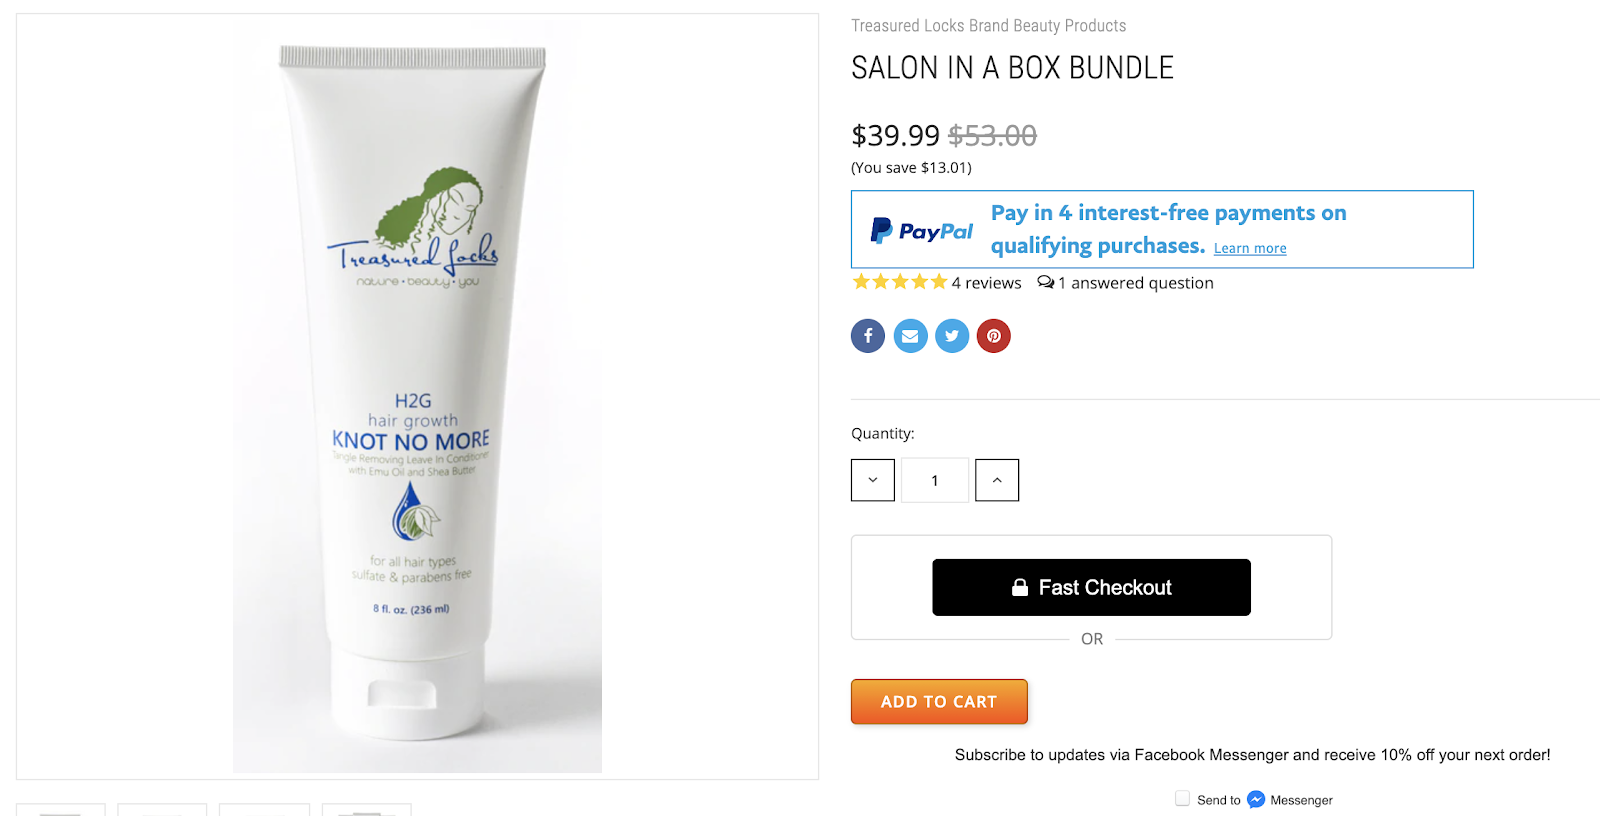The width and height of the screenshot is (1600, 816).
Task: Share product by email icon
Action: point(910,336)
